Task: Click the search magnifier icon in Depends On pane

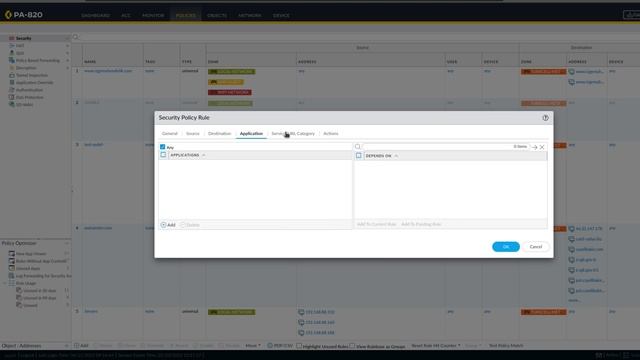Action: (x=358, y=147)
